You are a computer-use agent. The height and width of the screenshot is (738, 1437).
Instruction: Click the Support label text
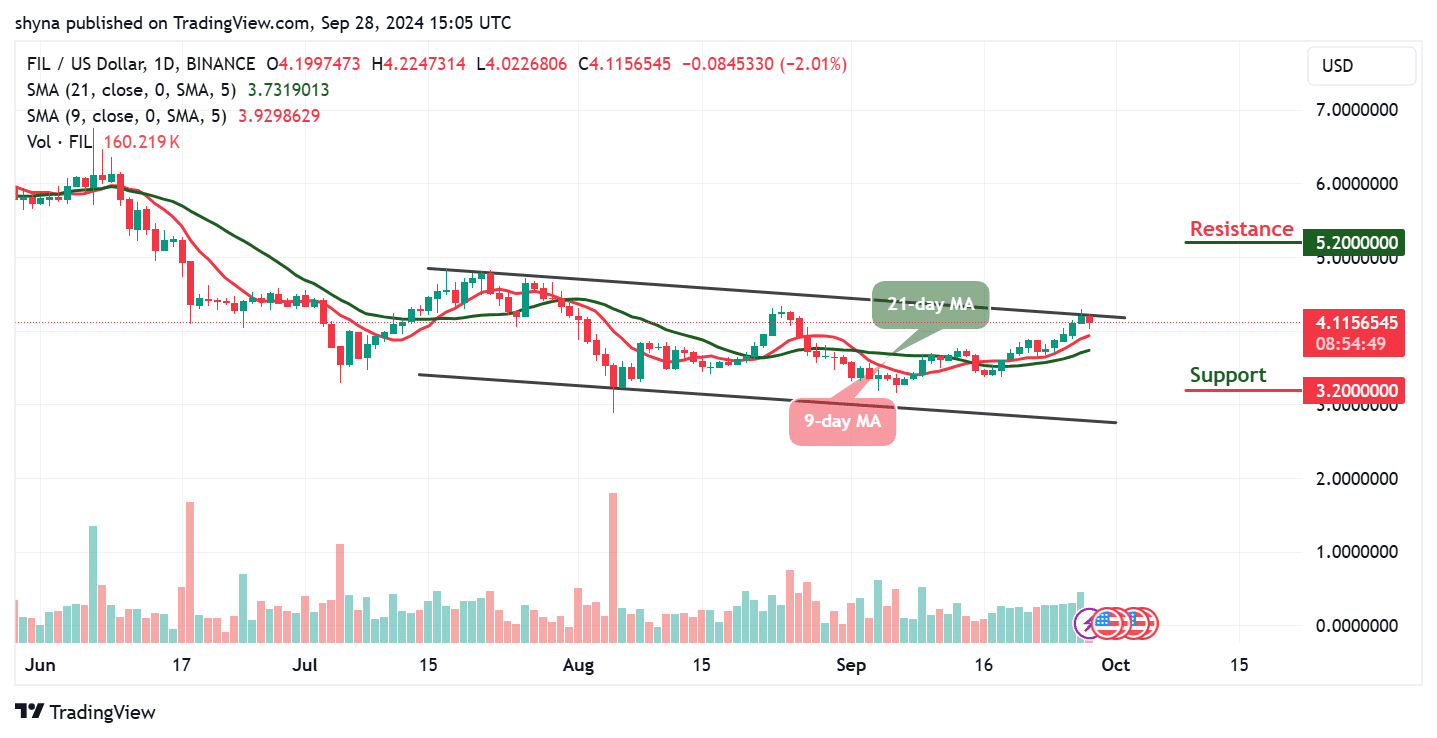pos(1227,375)
